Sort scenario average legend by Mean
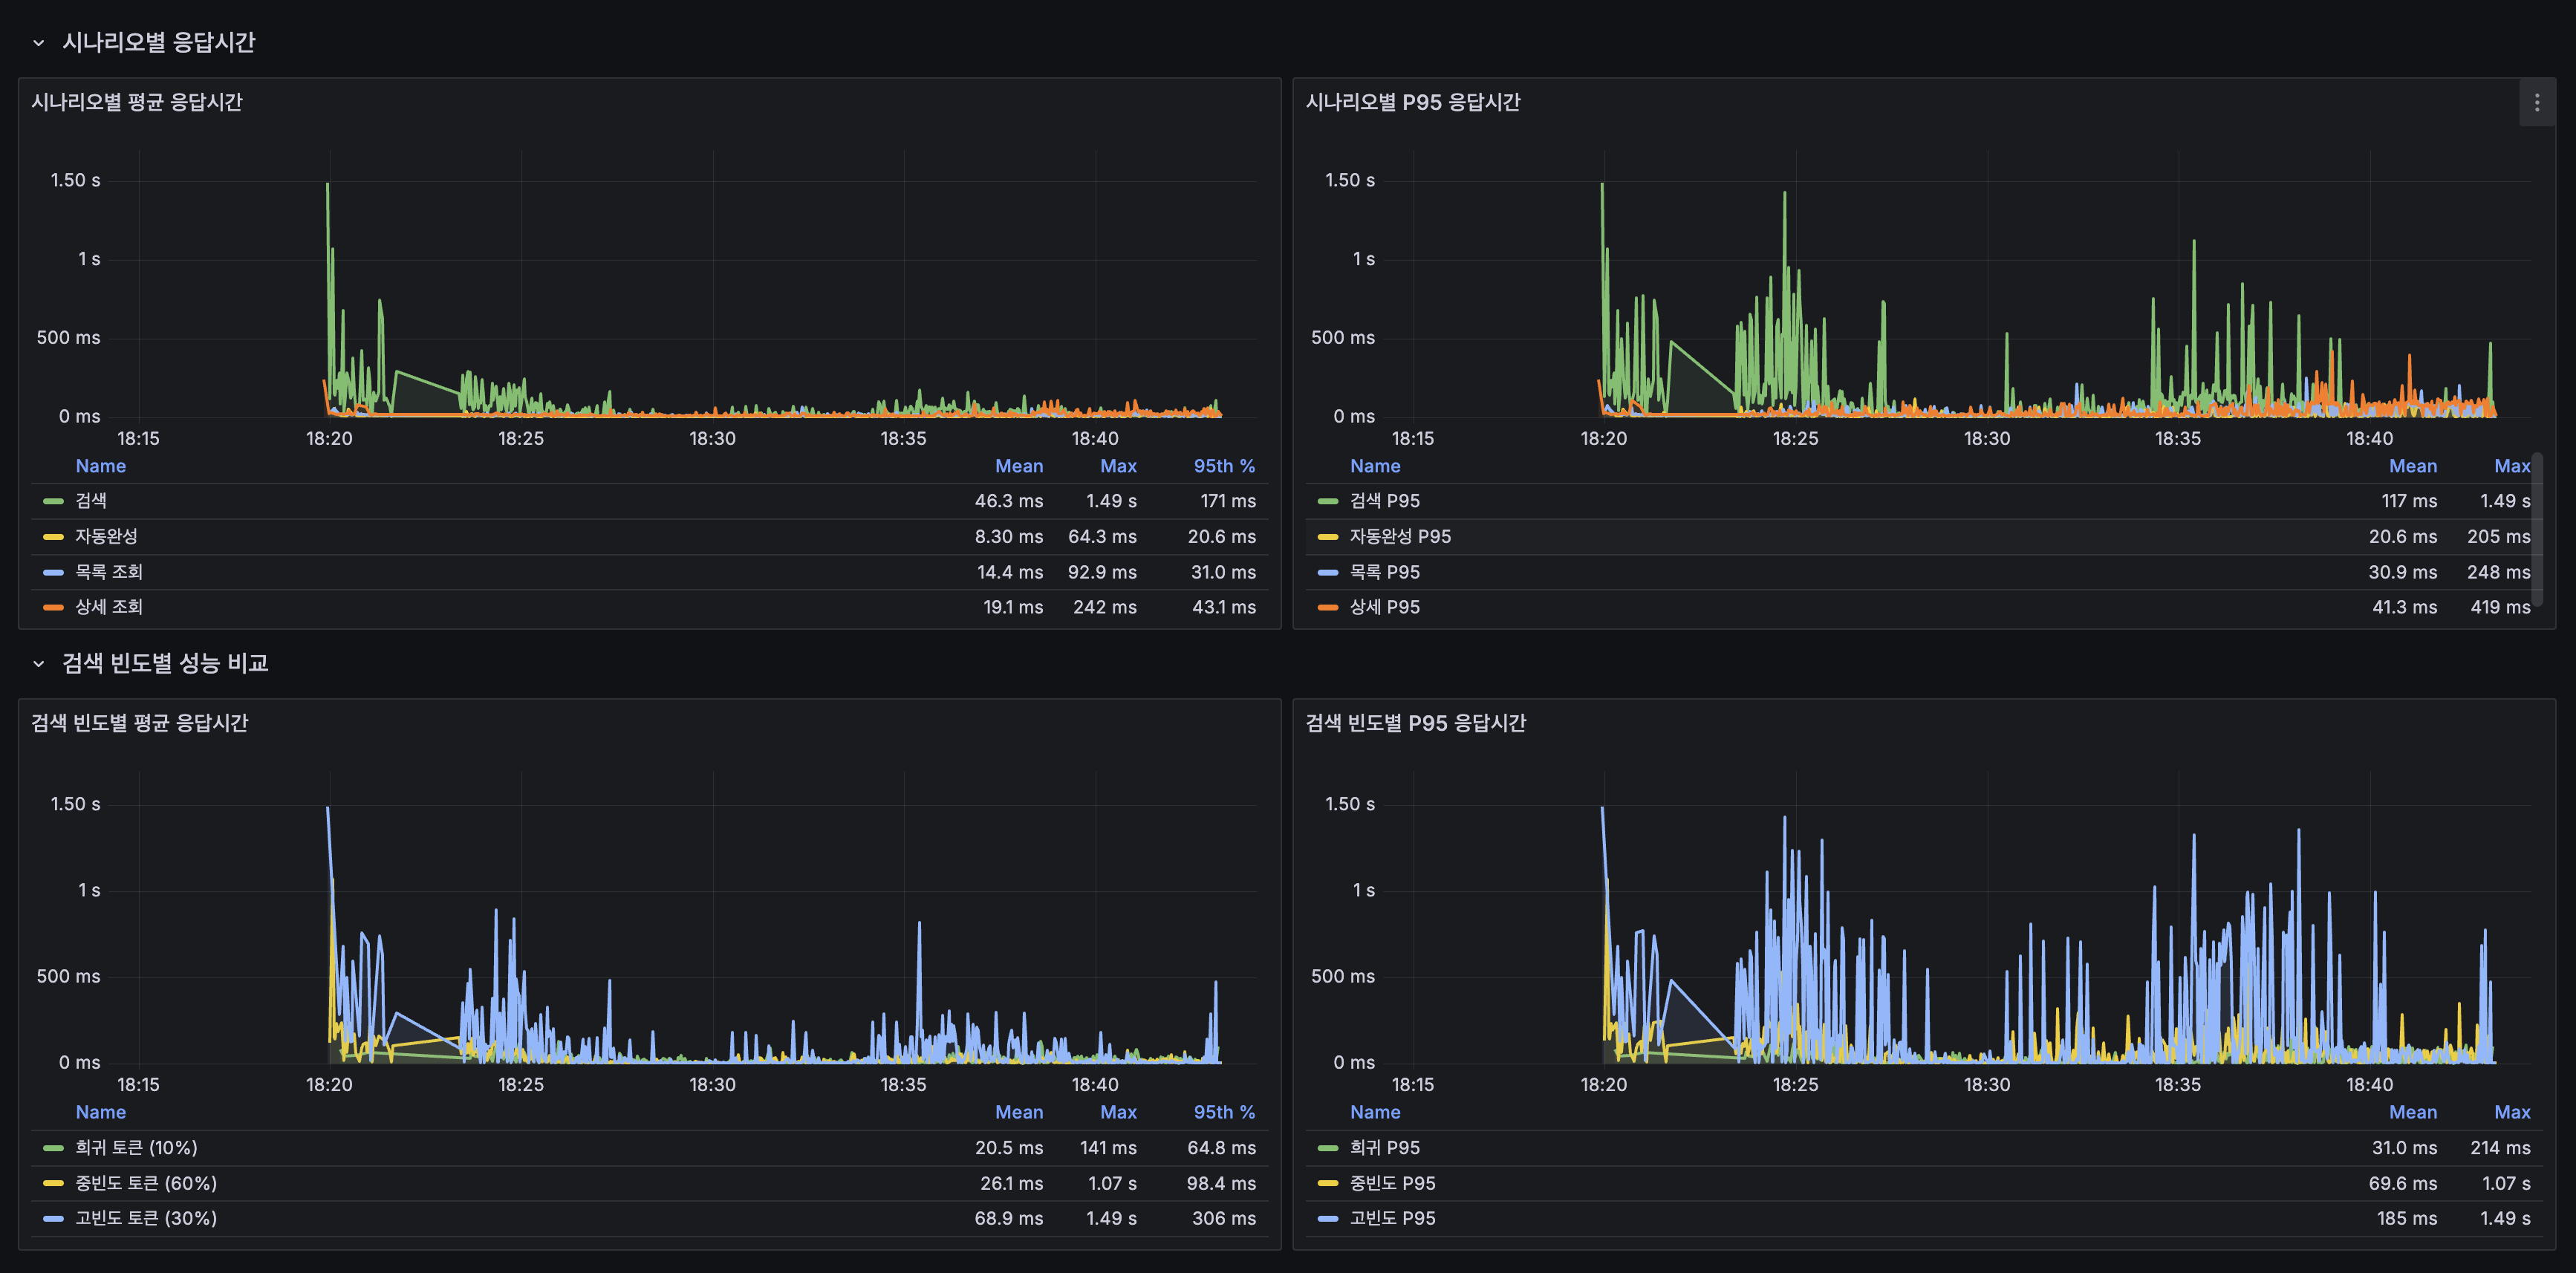The image size is (2576, 1273). coord(1018,466)
